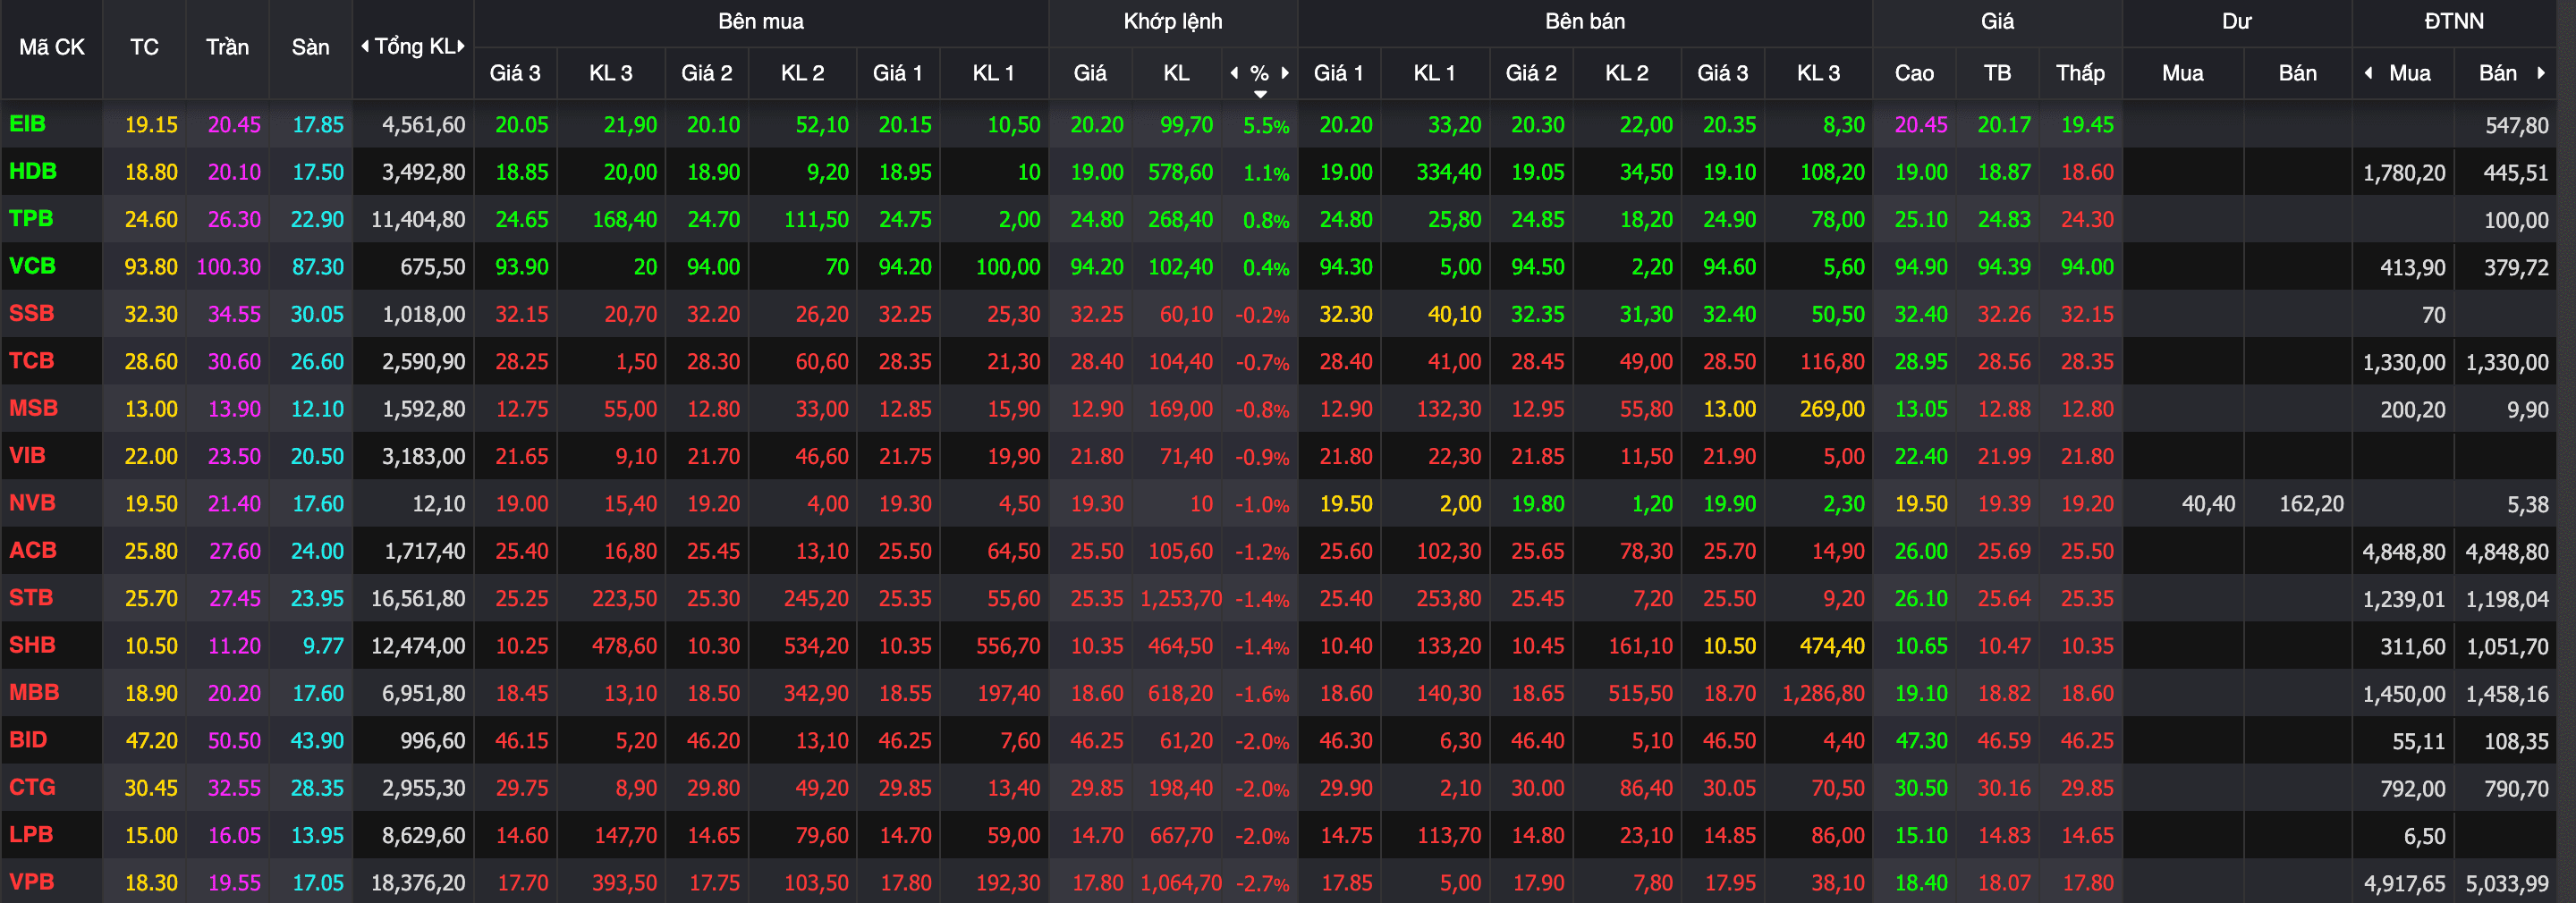The height and width of the screenshot is (903, 2576).
Task: Open SSB stock symbol
Action: 32,313
